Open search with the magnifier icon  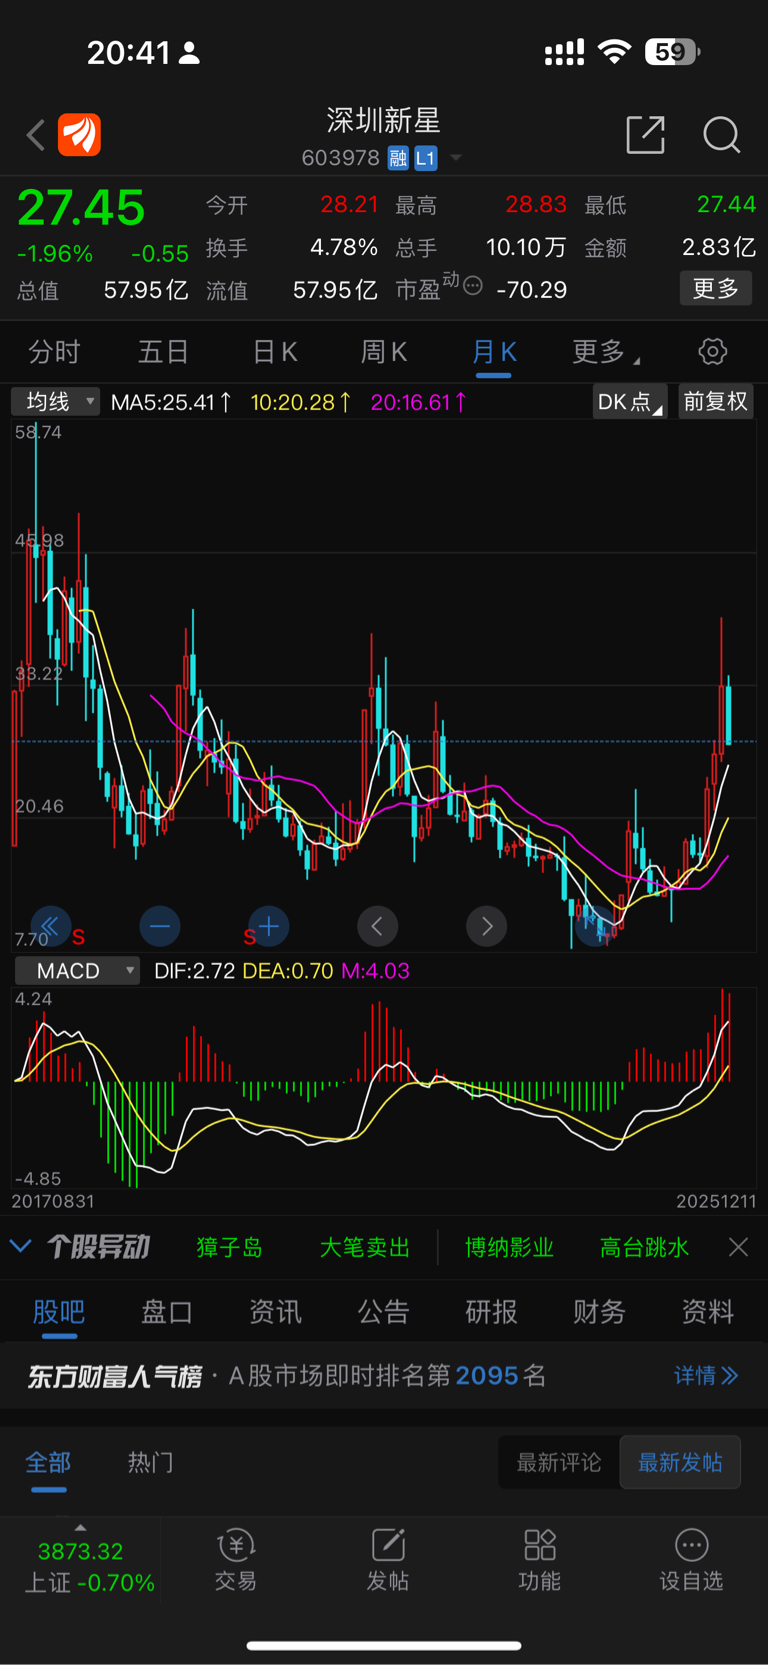(721, 135)
